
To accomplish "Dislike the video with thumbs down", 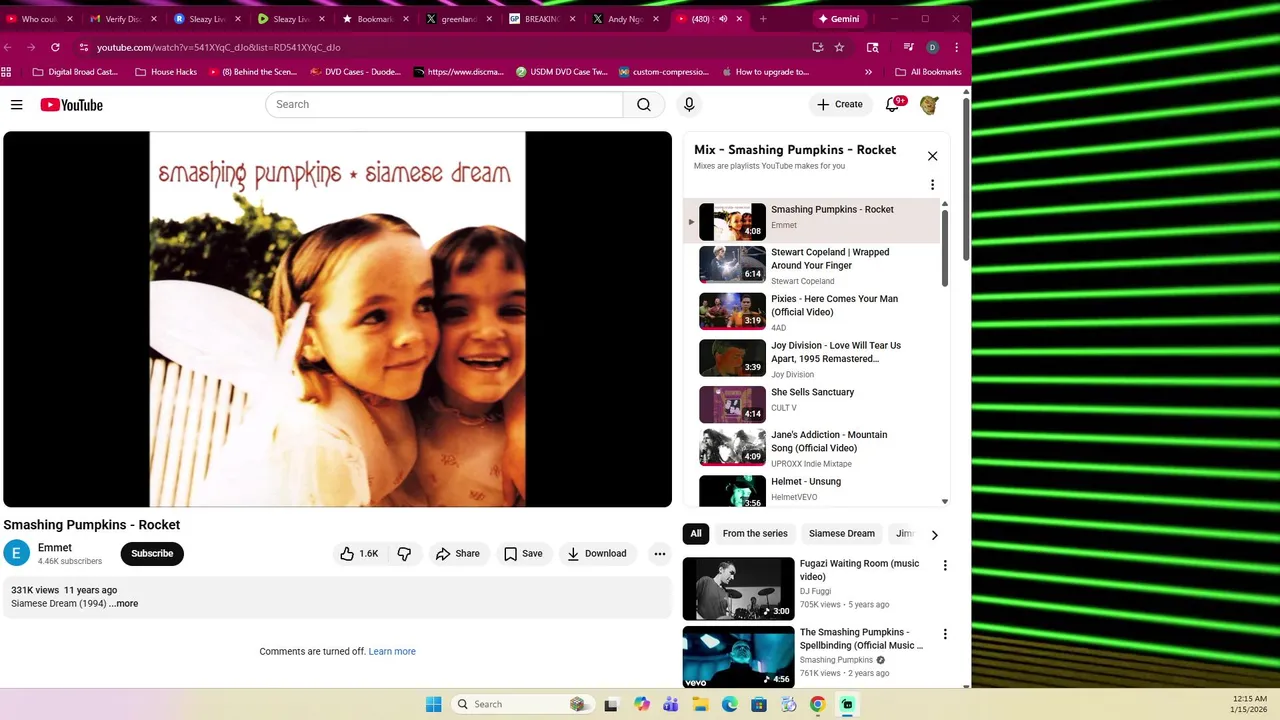I will (404, 553).
